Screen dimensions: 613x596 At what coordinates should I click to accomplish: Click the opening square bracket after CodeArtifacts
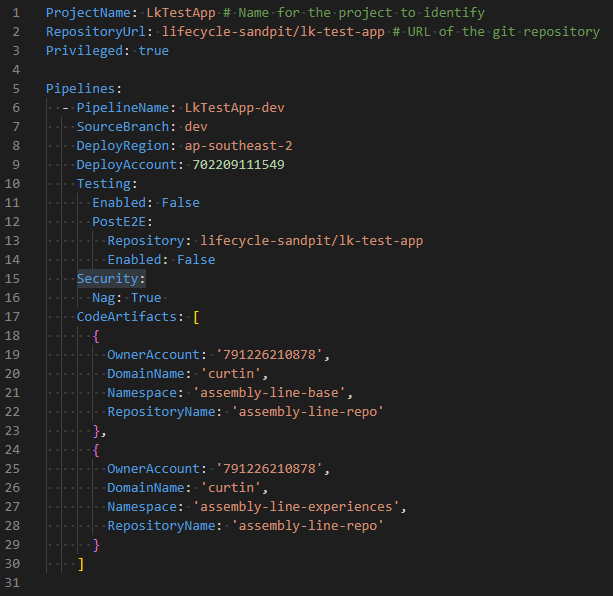click(x=196, y=317)
